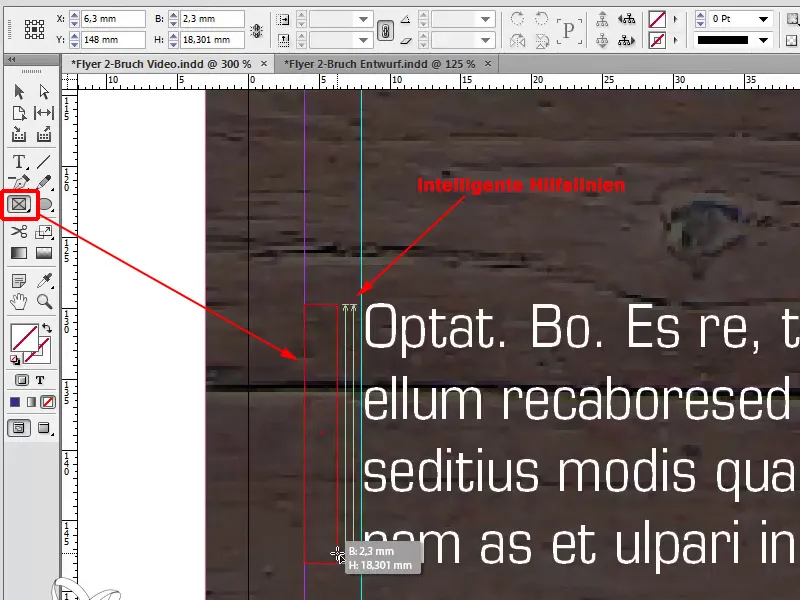800x600 pixels.
Task: Select the Free Transform tool
Action: tap(44, 232)
